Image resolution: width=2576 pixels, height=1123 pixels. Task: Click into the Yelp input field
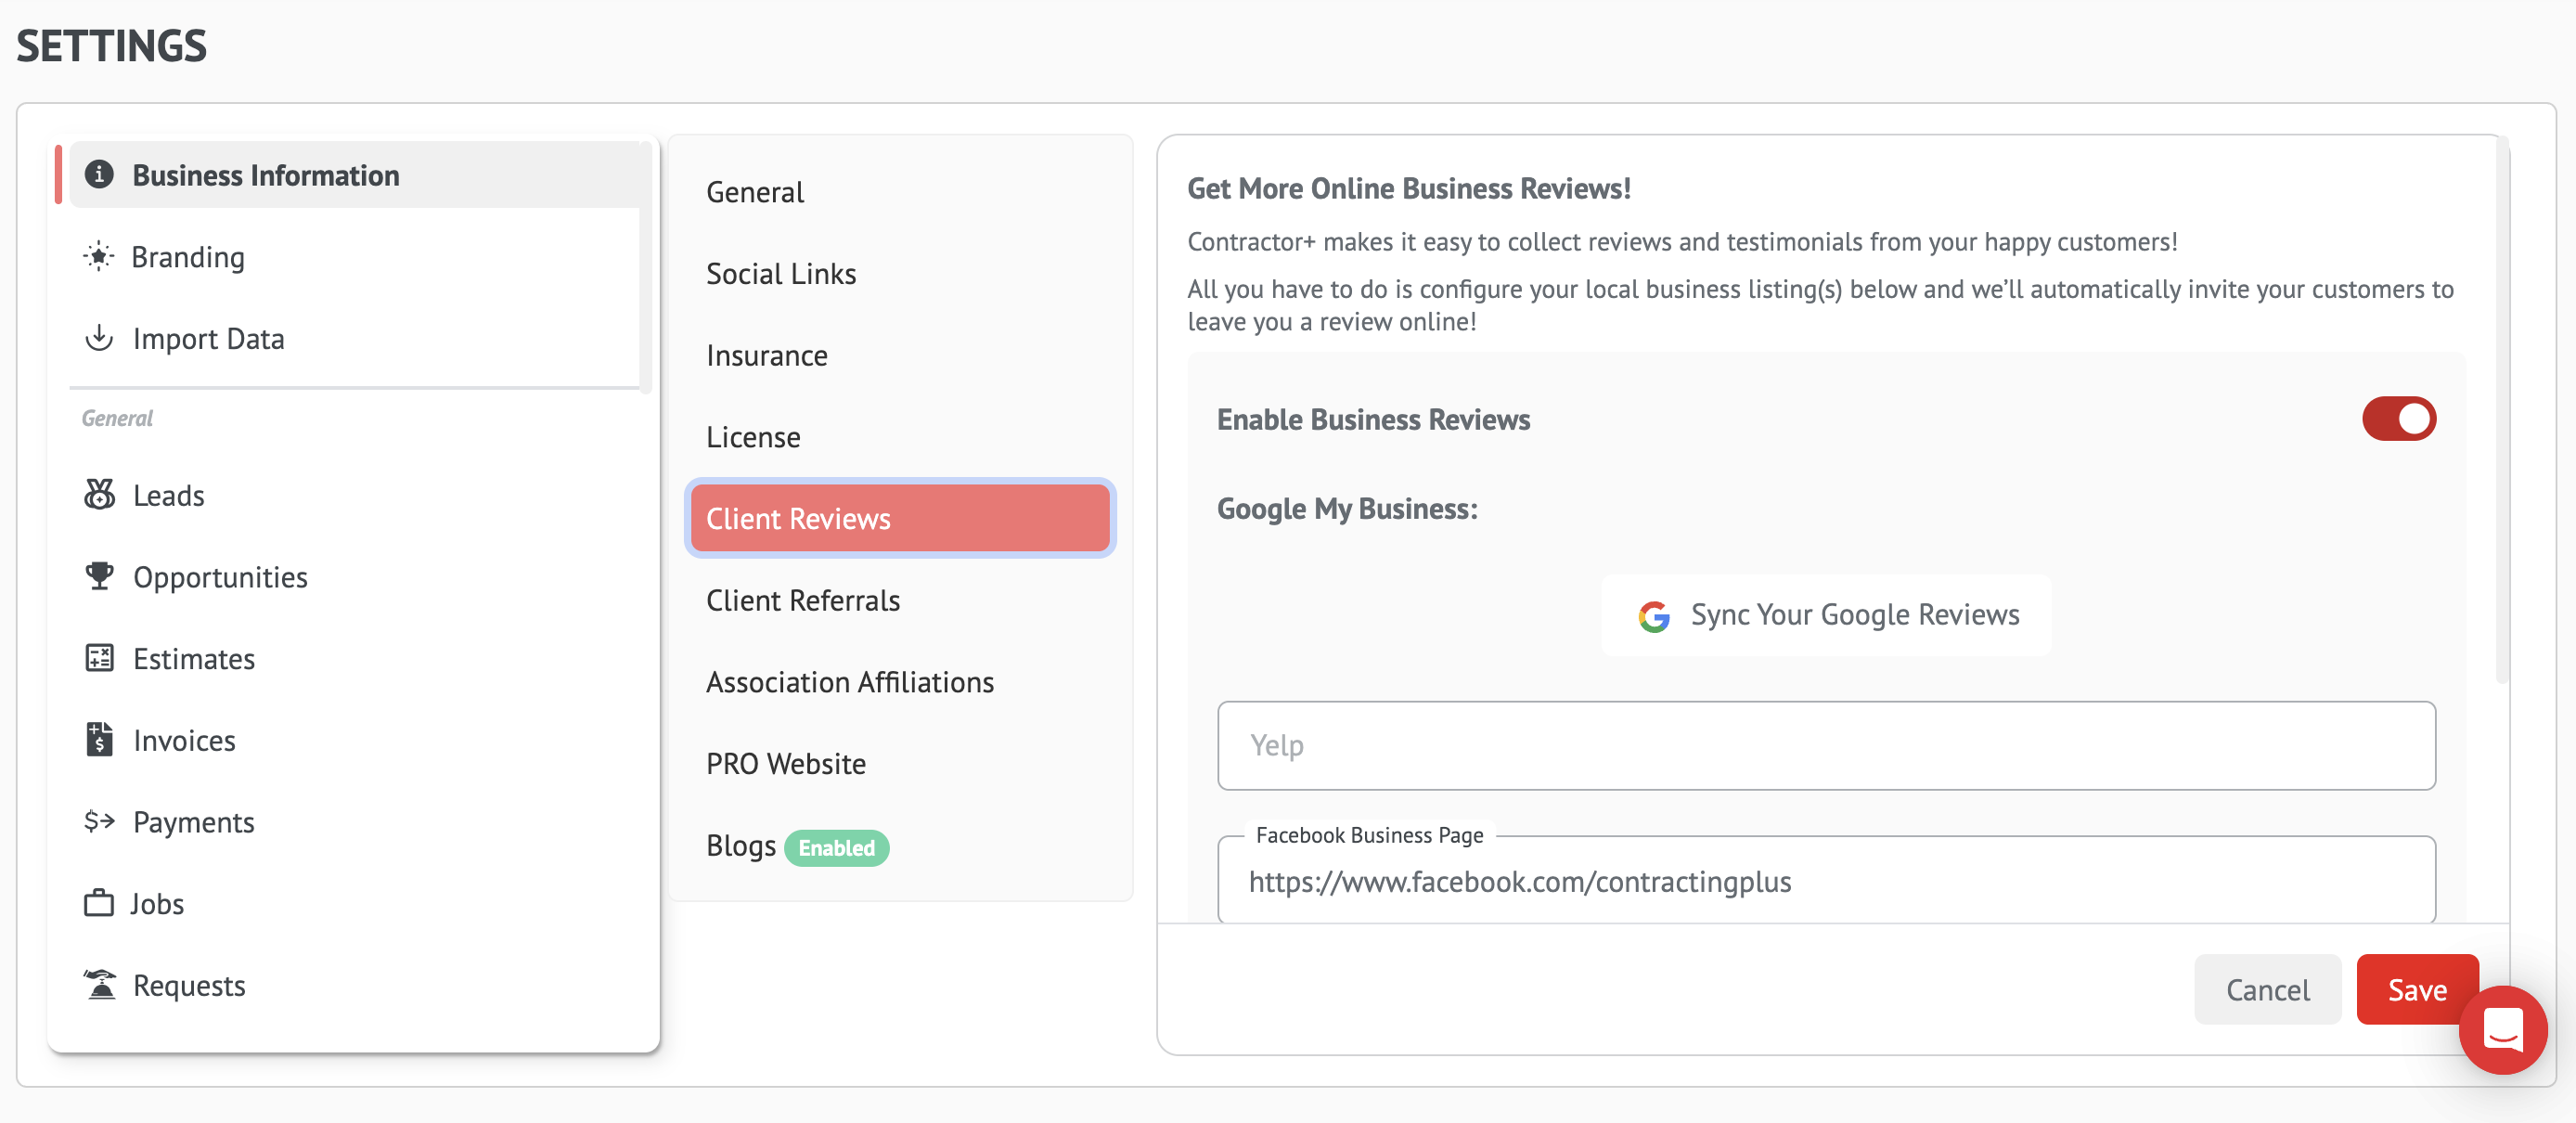1826,746
